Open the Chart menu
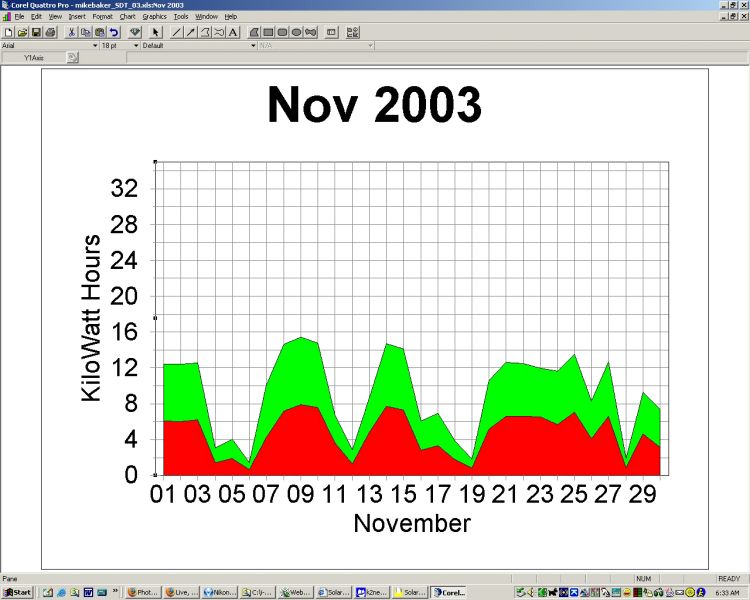 127,17
